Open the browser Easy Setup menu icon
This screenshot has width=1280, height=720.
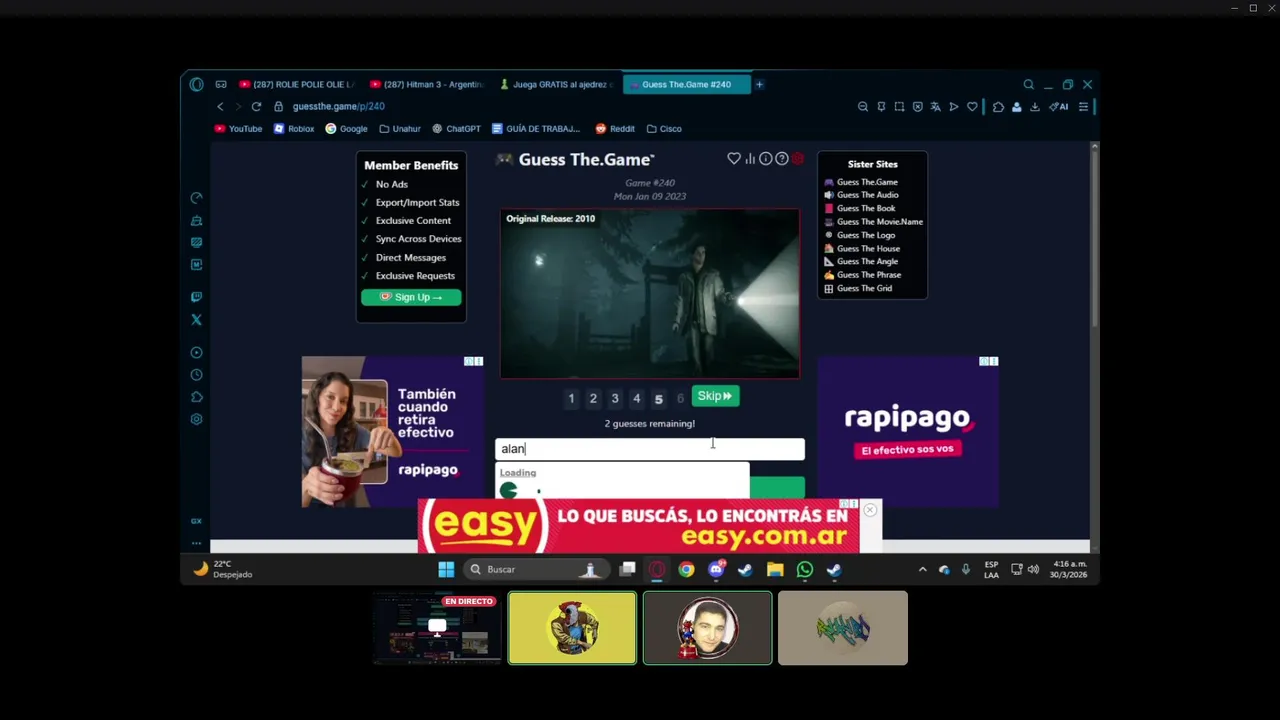coord(1083,107)
